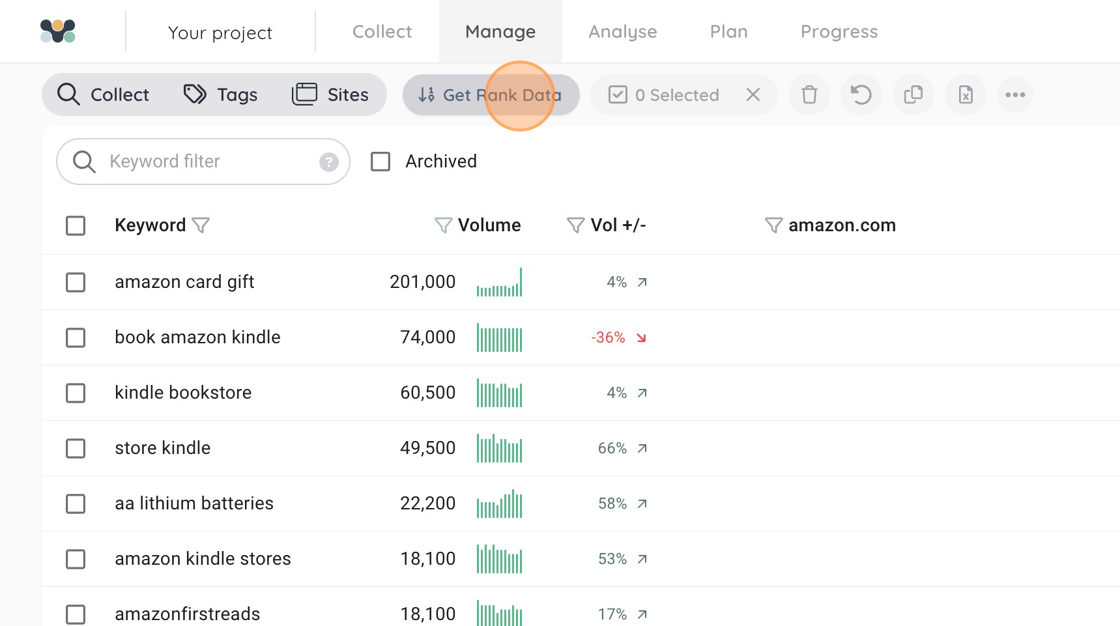Sort by the Volume column header

489,225
